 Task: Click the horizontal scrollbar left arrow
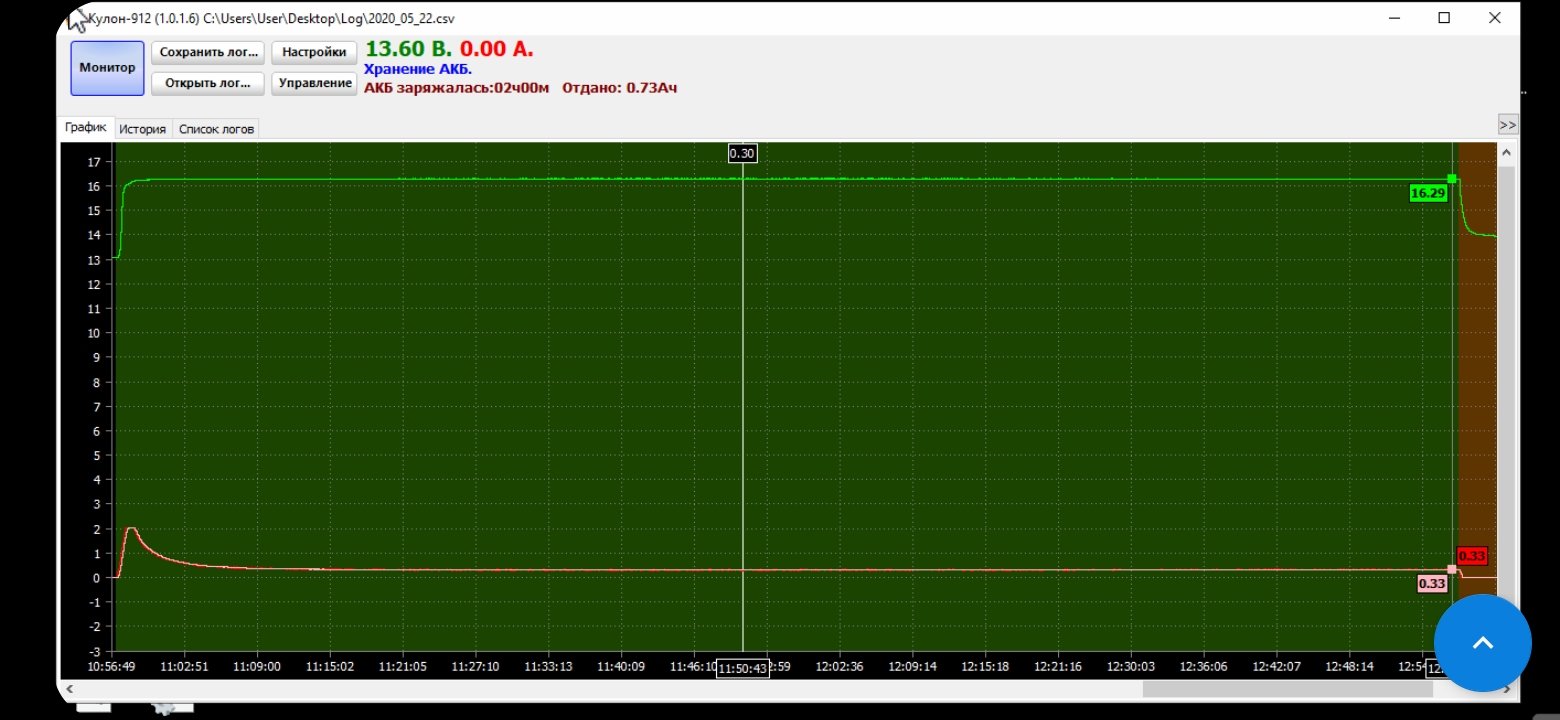point(69,689)
